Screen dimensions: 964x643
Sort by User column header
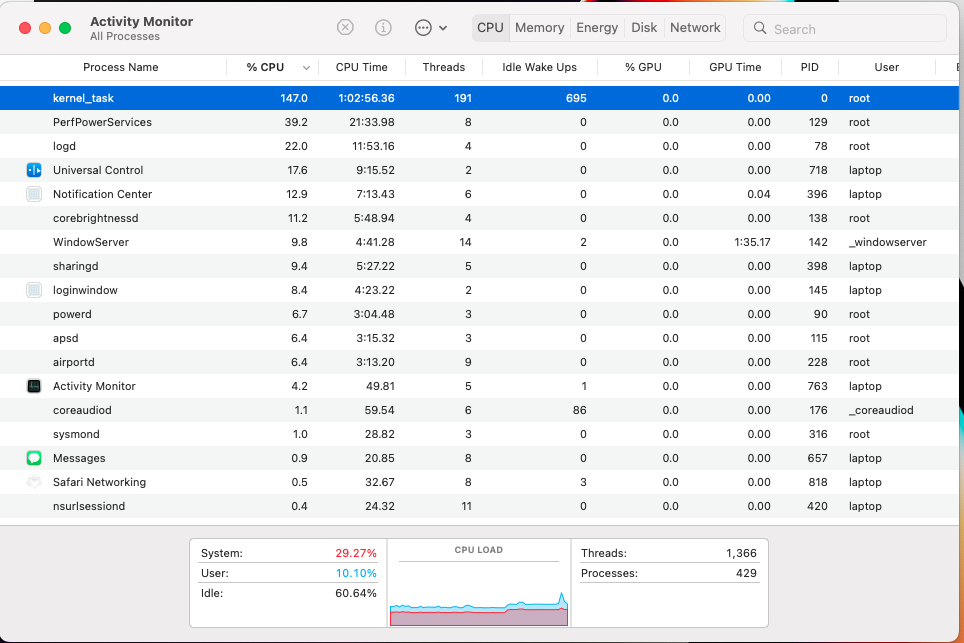point(887,68)
